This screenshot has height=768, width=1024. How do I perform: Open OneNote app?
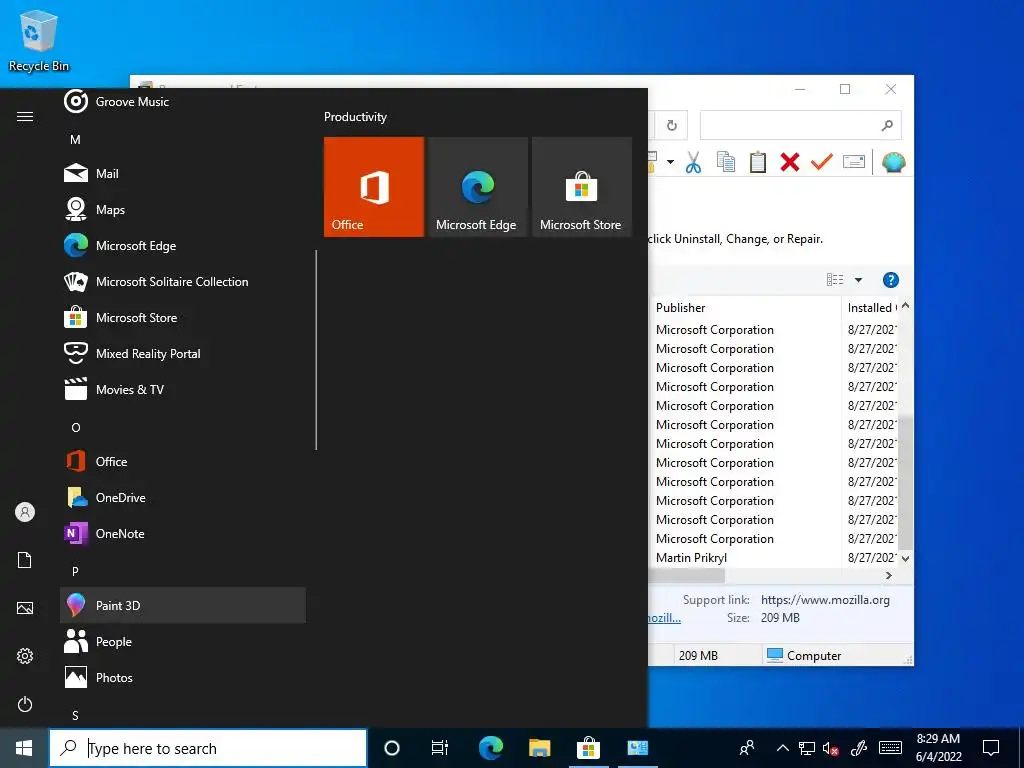[183, 534]
